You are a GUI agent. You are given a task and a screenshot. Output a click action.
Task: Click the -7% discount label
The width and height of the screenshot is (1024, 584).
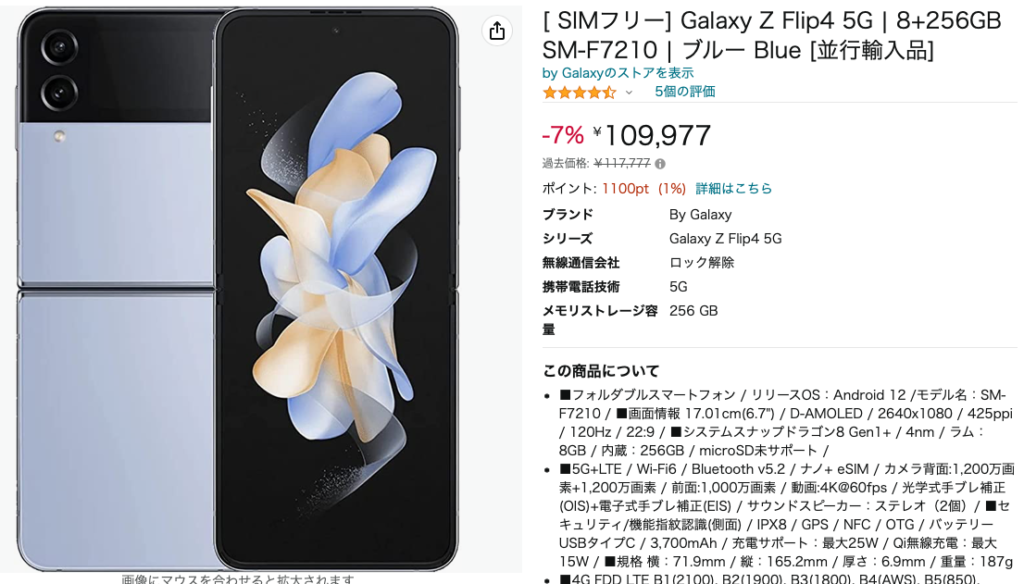[563, 135]
